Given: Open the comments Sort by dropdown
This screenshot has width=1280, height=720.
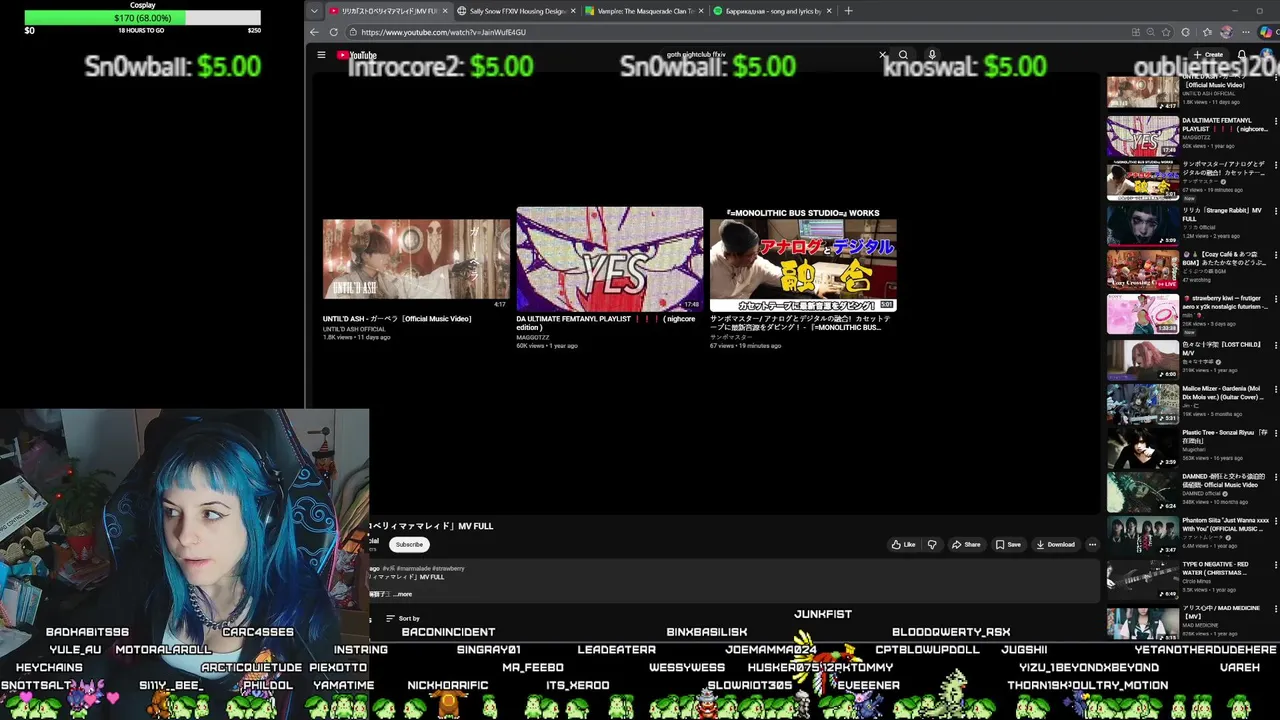Looking at the screenshot, I should [x=403, y=618].
